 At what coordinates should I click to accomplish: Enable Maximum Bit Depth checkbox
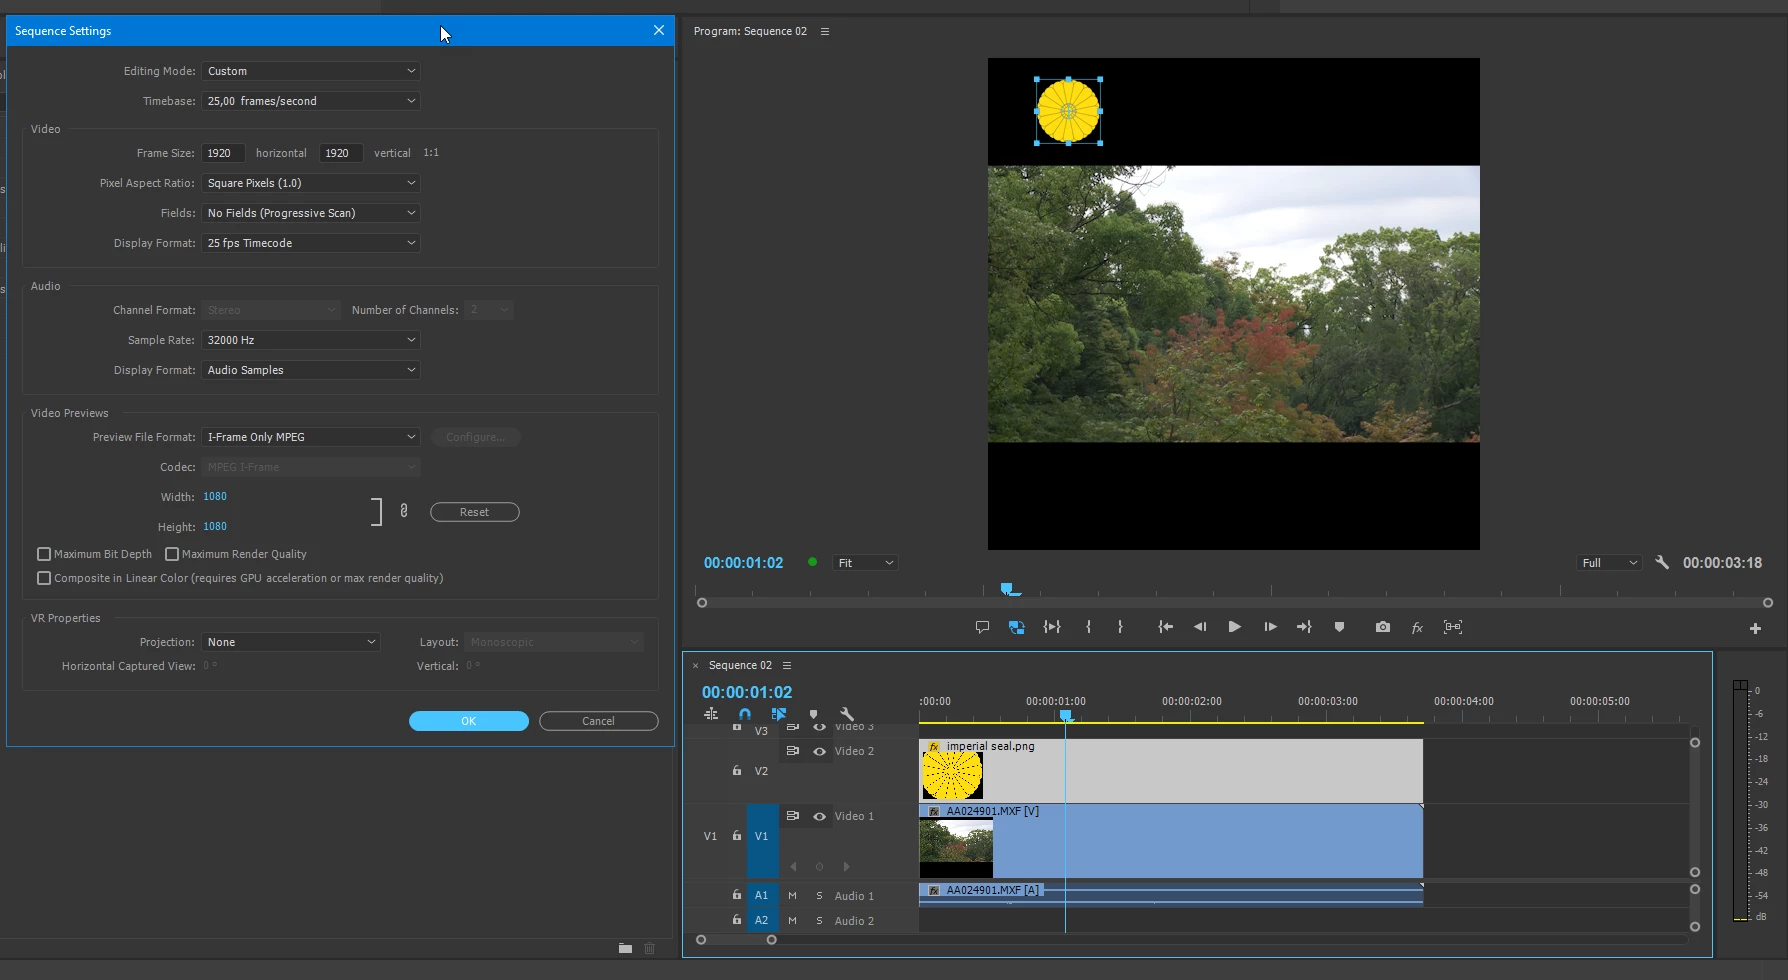click(44, 554)
